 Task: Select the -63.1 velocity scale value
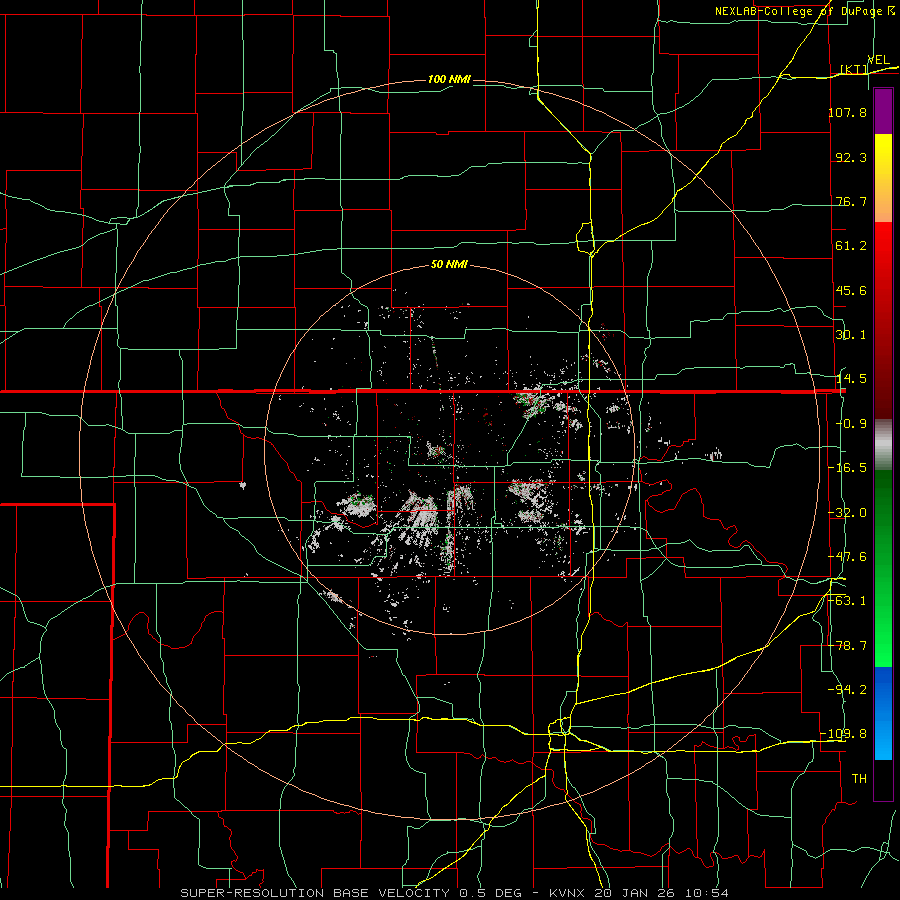tap(847, 601)
